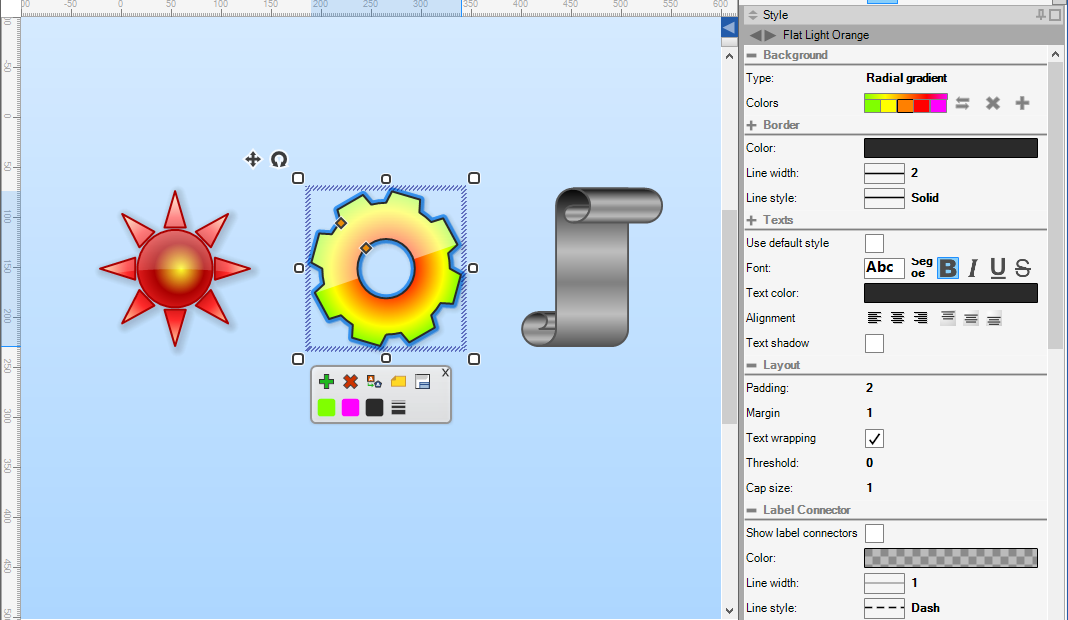The width and height of the screenshot is (1068, 620).
Task: Uncheck Text wrapping checkbox
Action: click(x=874, y=438)
